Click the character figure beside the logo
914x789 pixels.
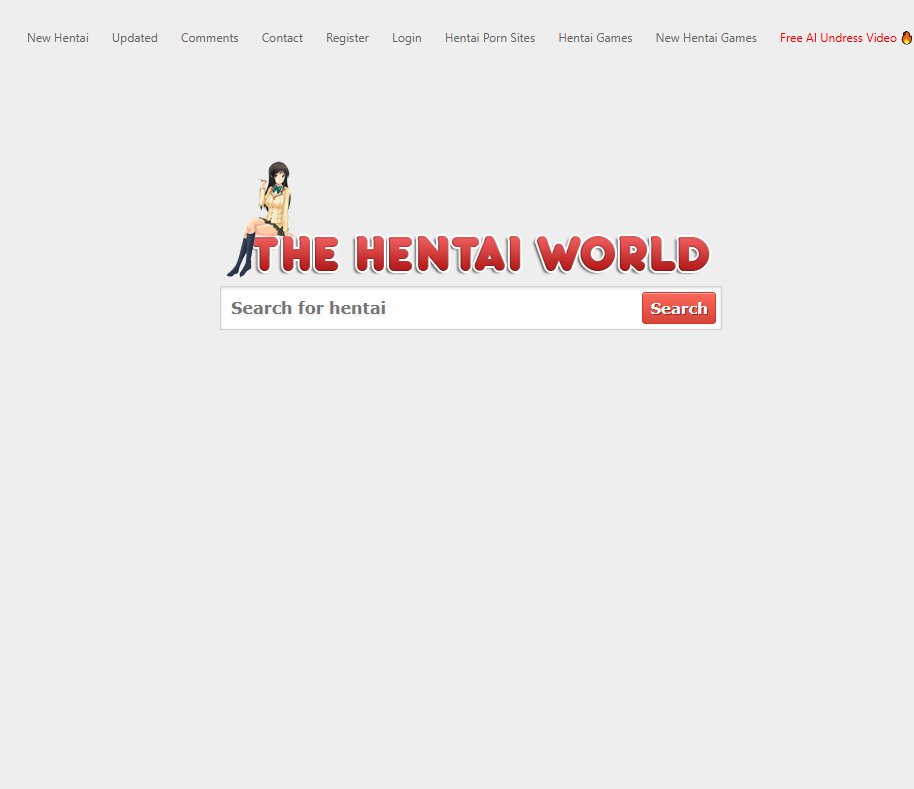[x=259, y=219]
